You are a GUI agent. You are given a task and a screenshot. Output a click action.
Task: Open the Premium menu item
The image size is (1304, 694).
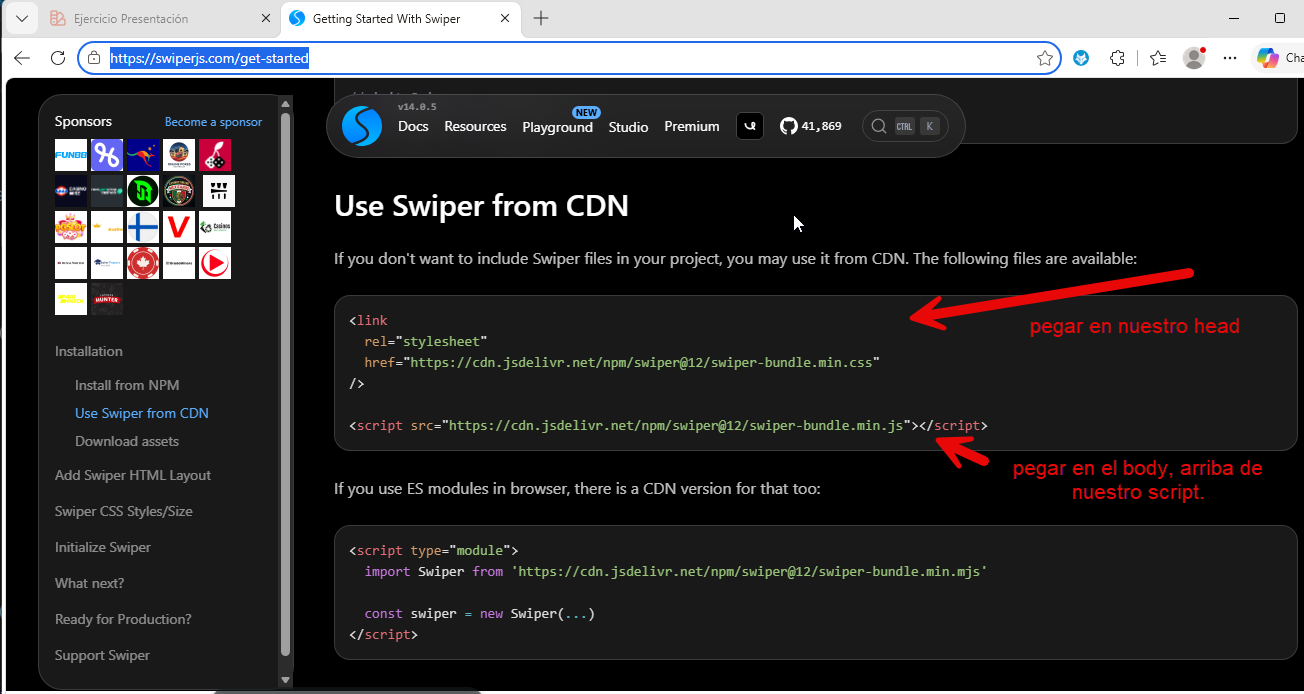[x=692, y=127]
